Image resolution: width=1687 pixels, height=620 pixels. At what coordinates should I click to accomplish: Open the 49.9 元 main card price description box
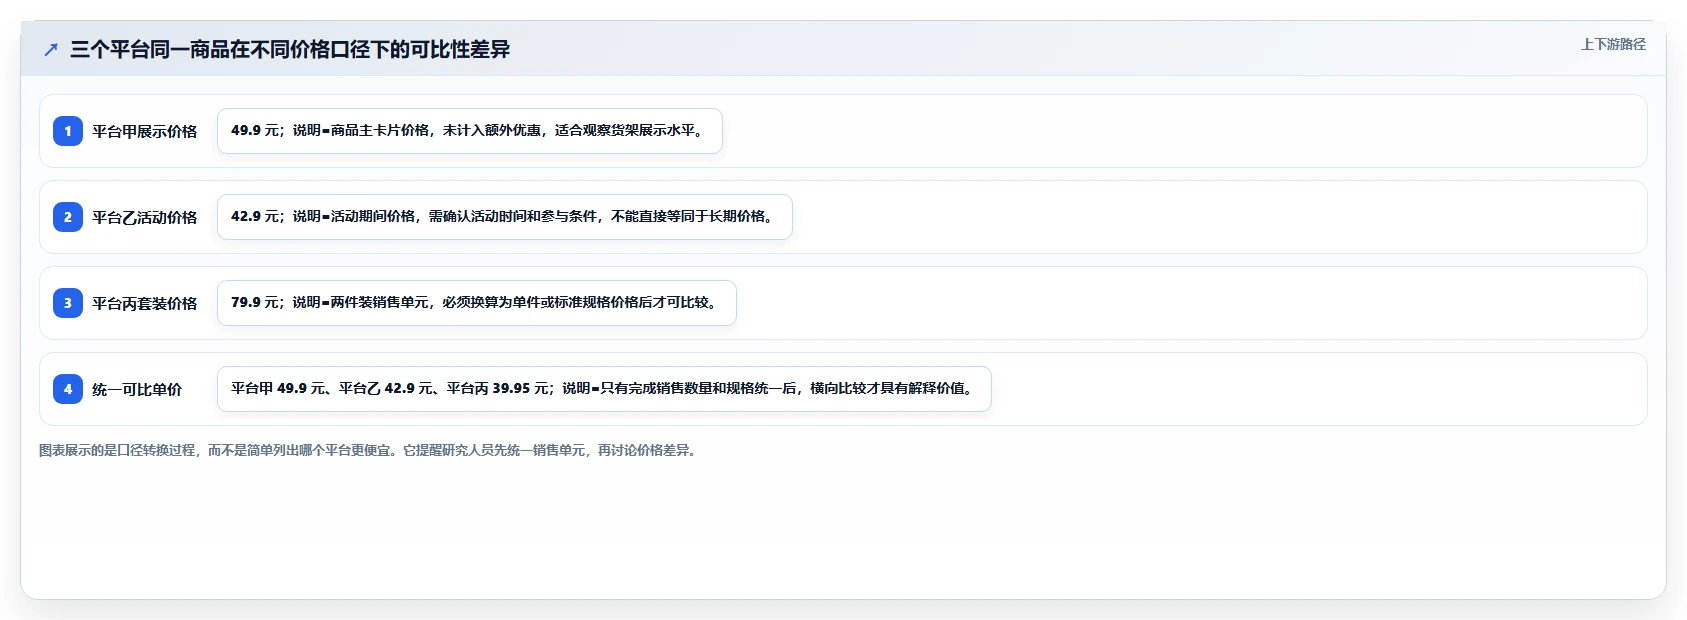[470, 131]
